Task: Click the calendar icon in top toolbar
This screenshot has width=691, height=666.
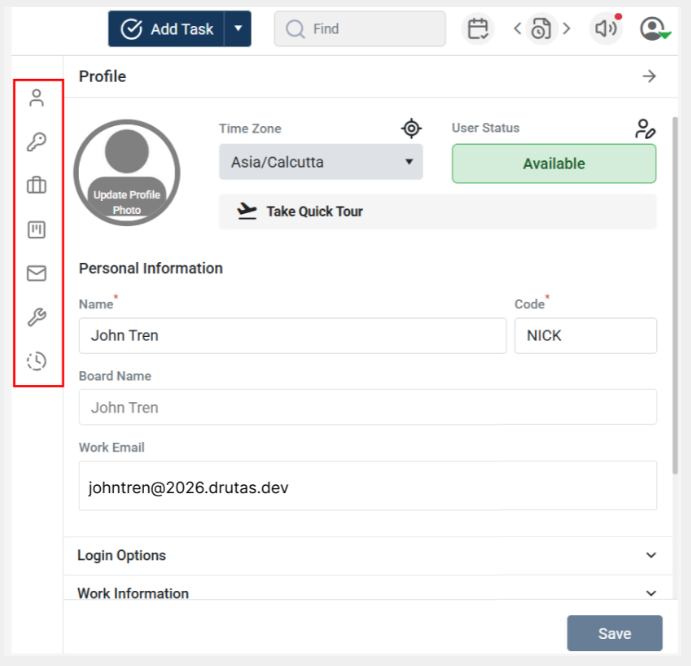Action: tap(478, 29)
